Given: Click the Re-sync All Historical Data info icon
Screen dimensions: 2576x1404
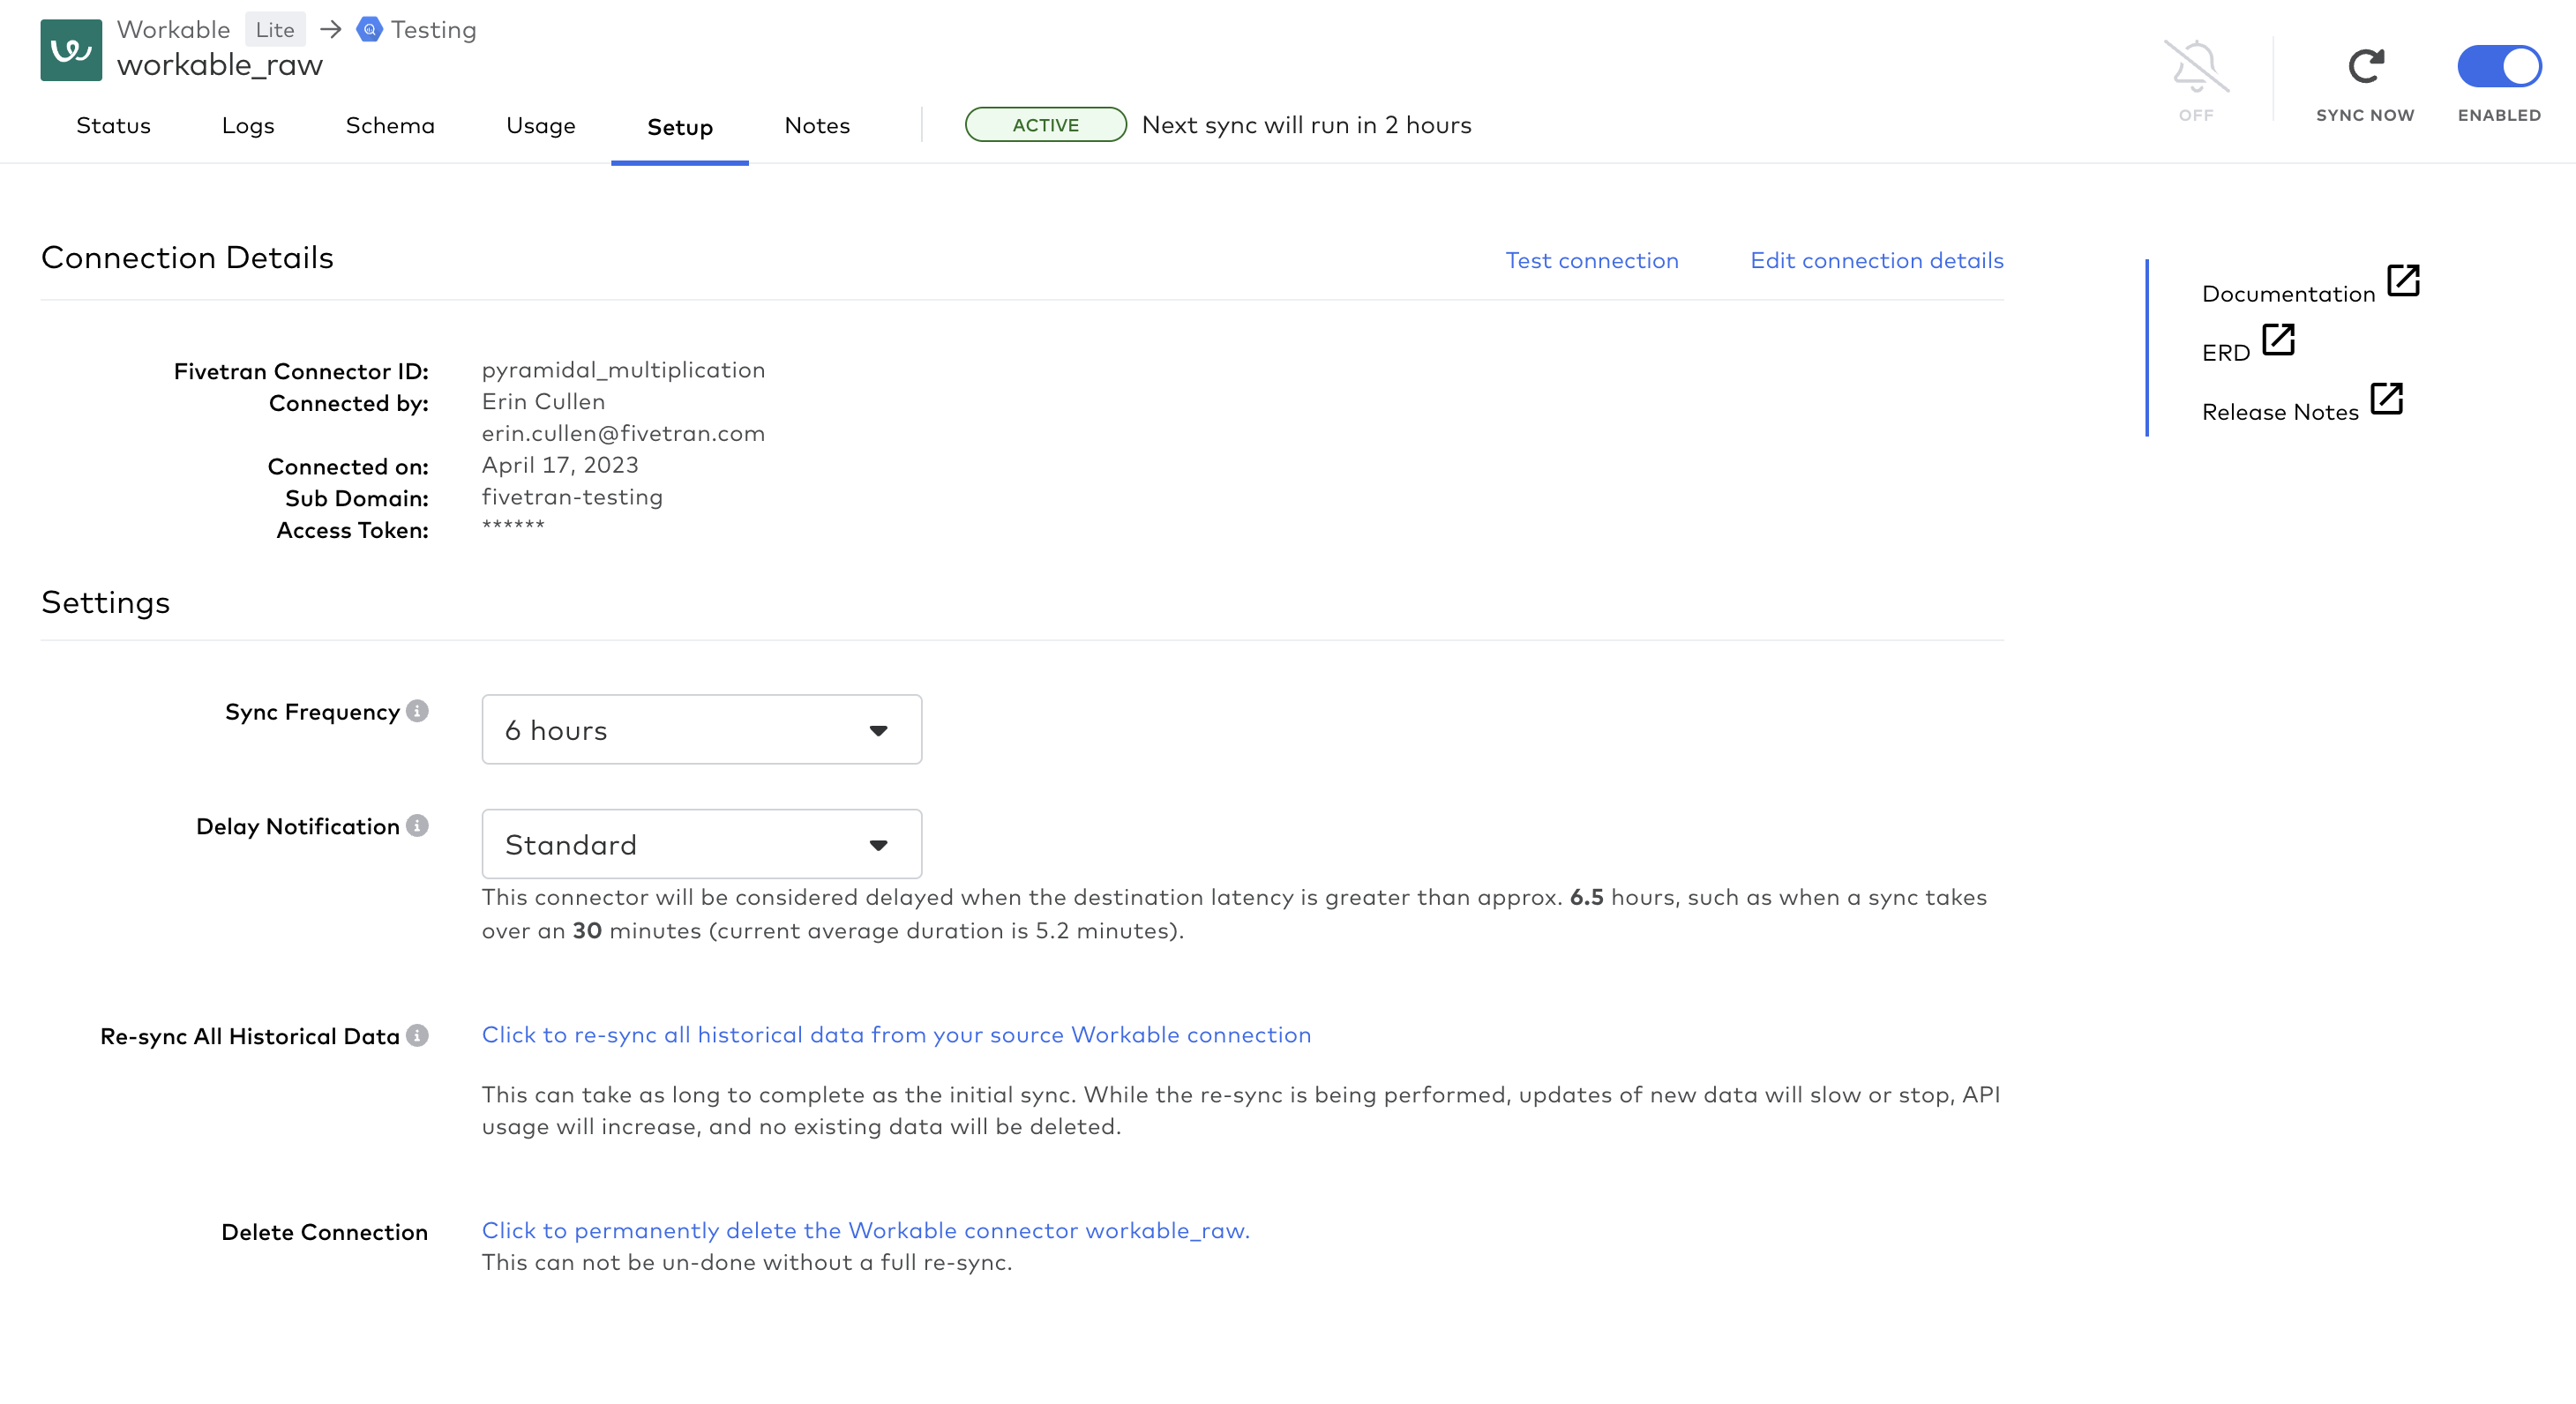Looking at the screenshot, I should [419, 1036].
